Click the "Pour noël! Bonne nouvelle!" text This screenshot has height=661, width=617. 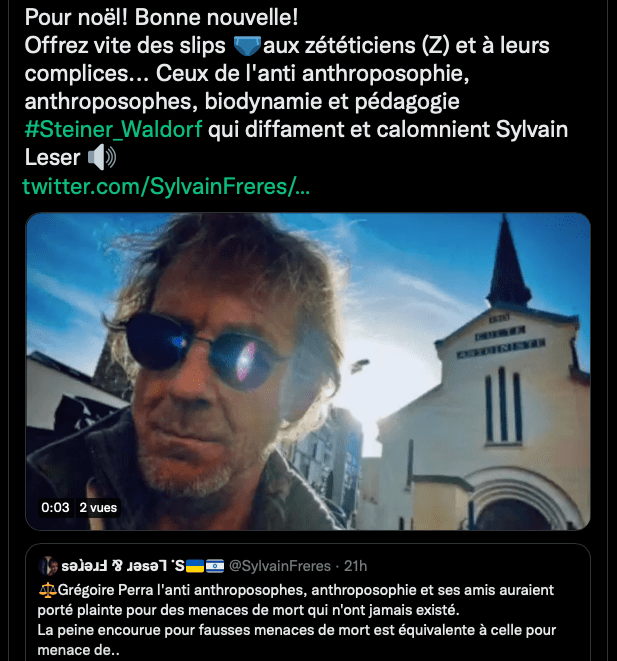pos(161,18)
